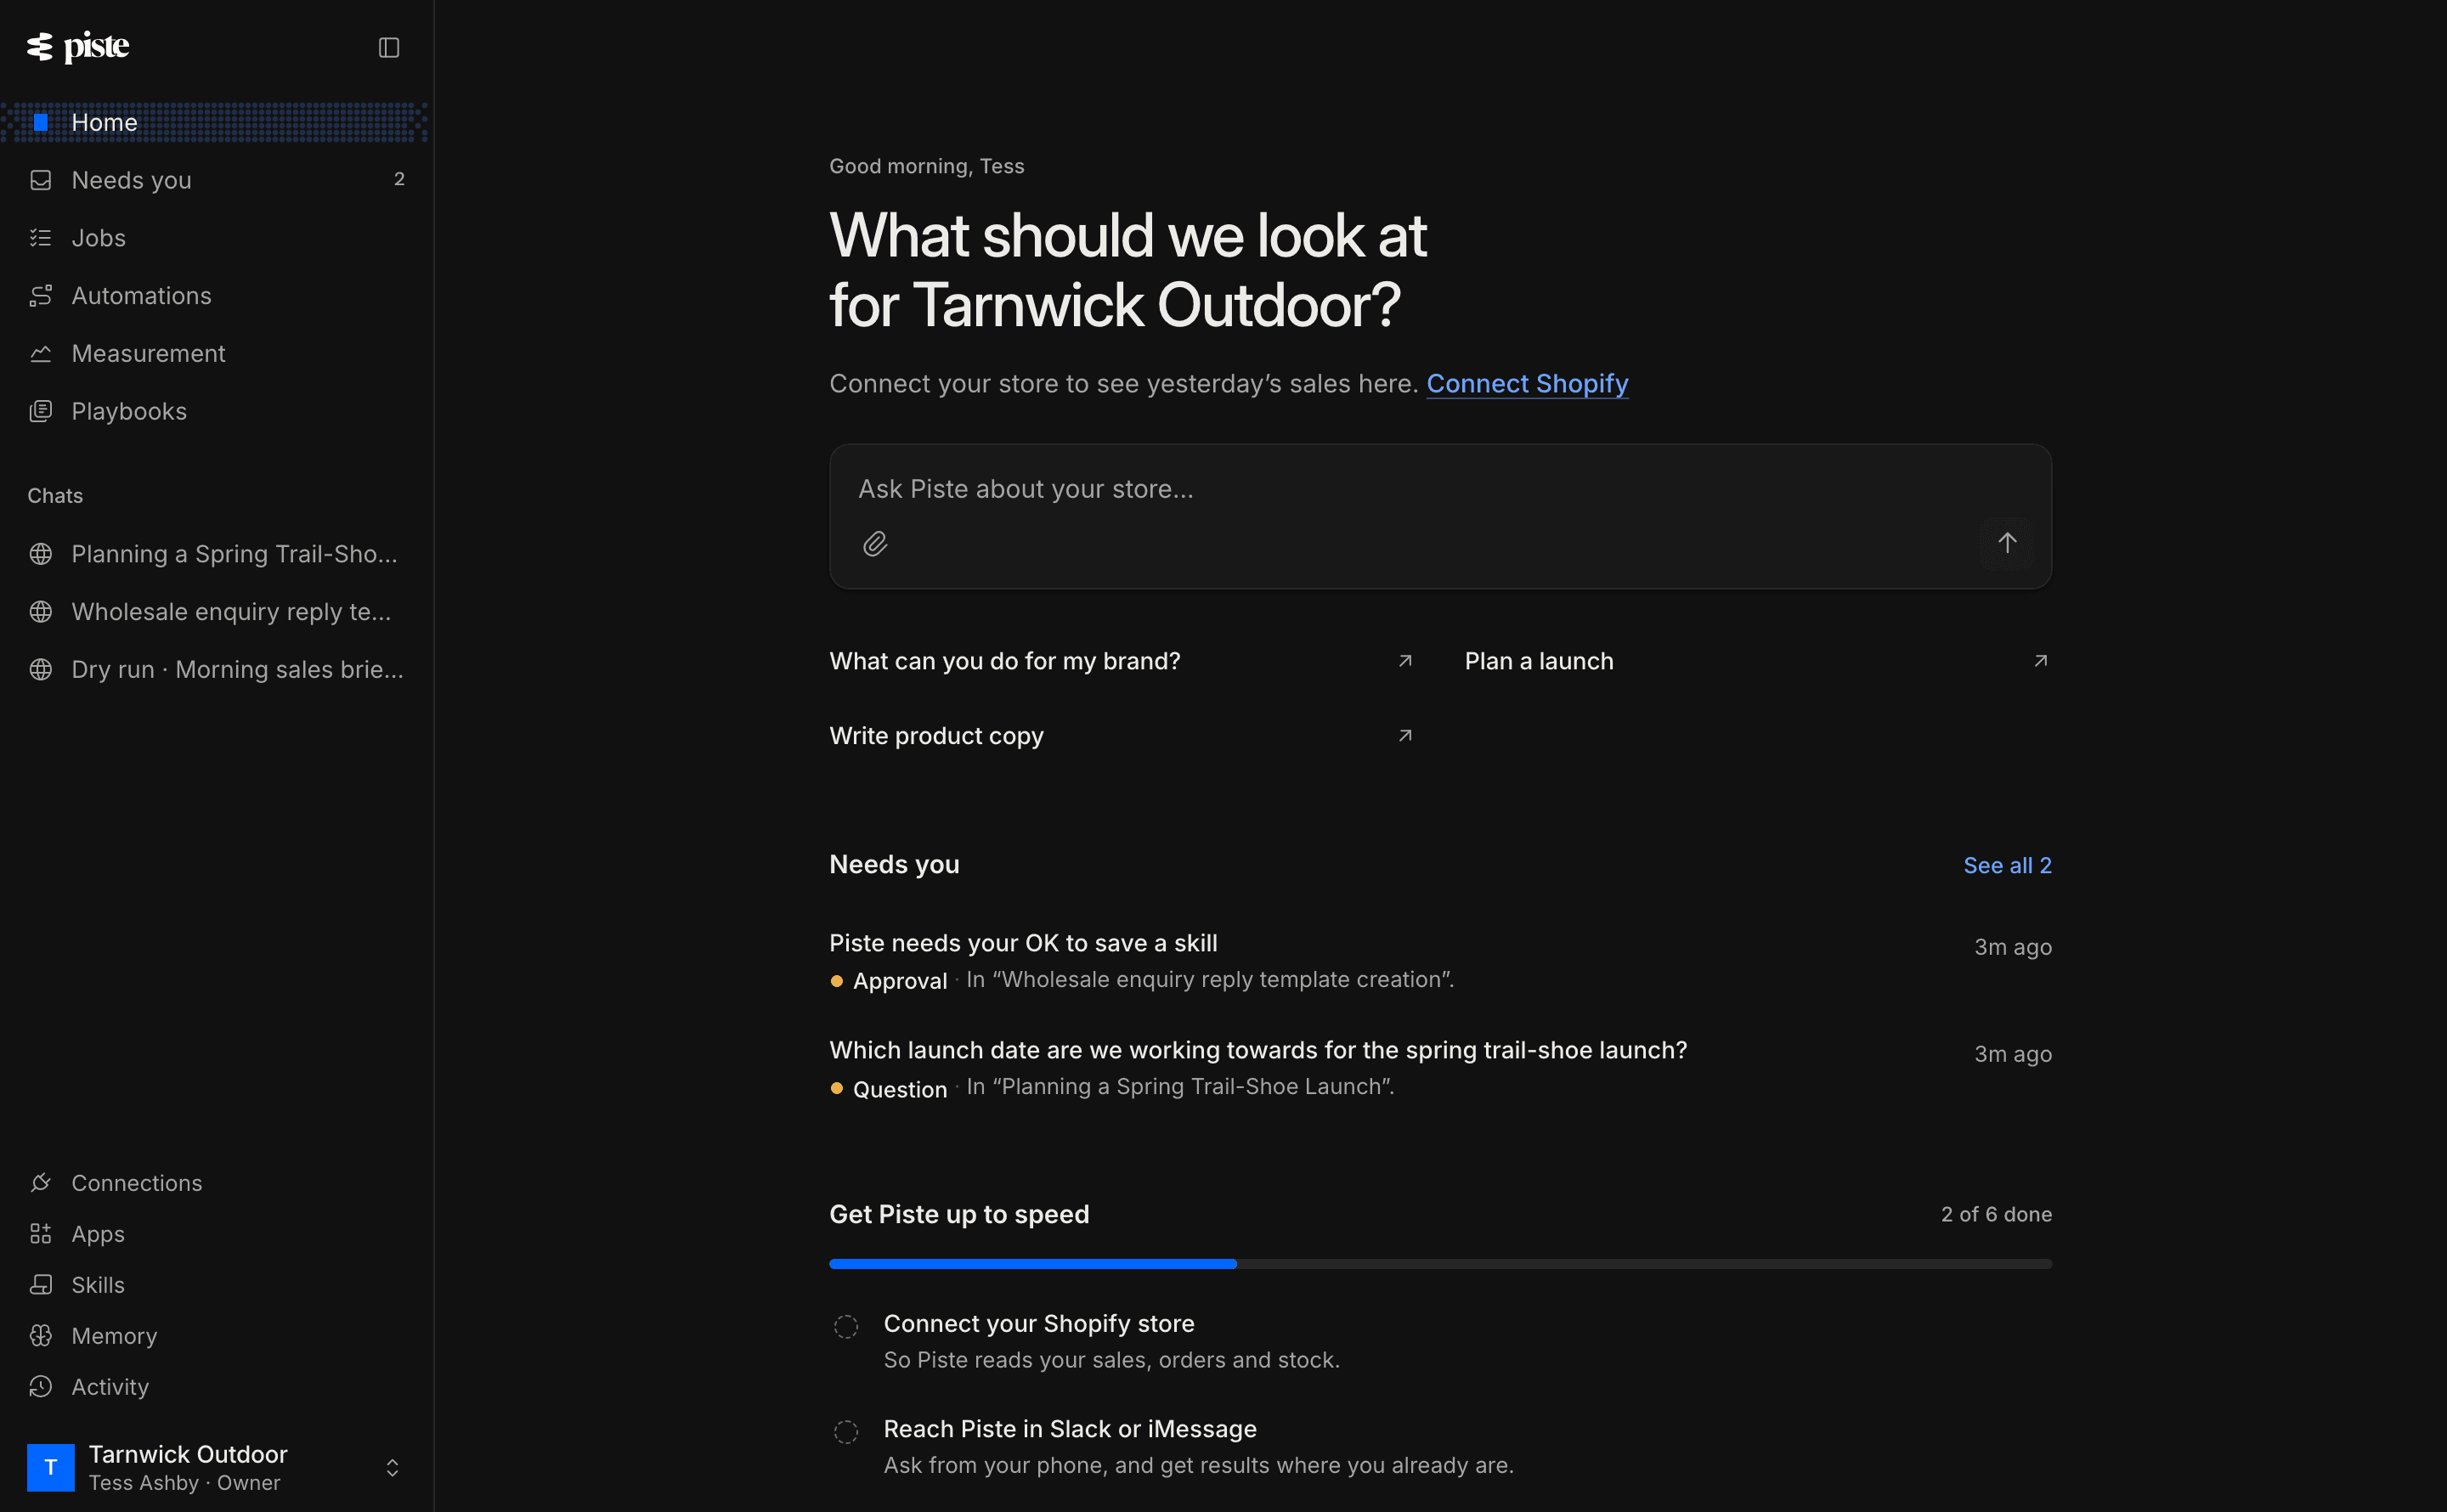This screenshot has height=1512, width=2447.
Task: Click See all 2 link
Action: [x=2007, y=866]
